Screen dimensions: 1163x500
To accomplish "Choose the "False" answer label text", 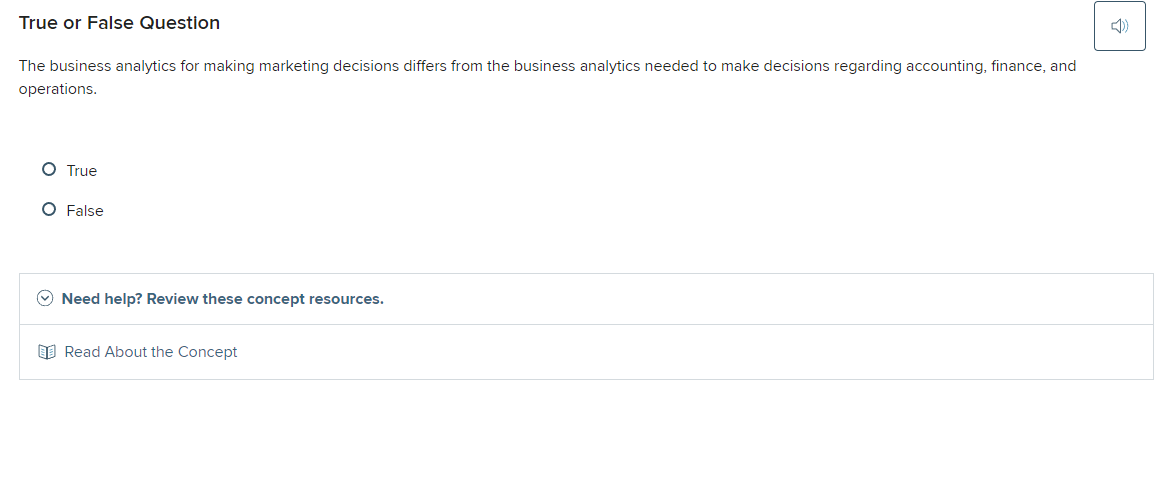I will [x=85, y=211].
